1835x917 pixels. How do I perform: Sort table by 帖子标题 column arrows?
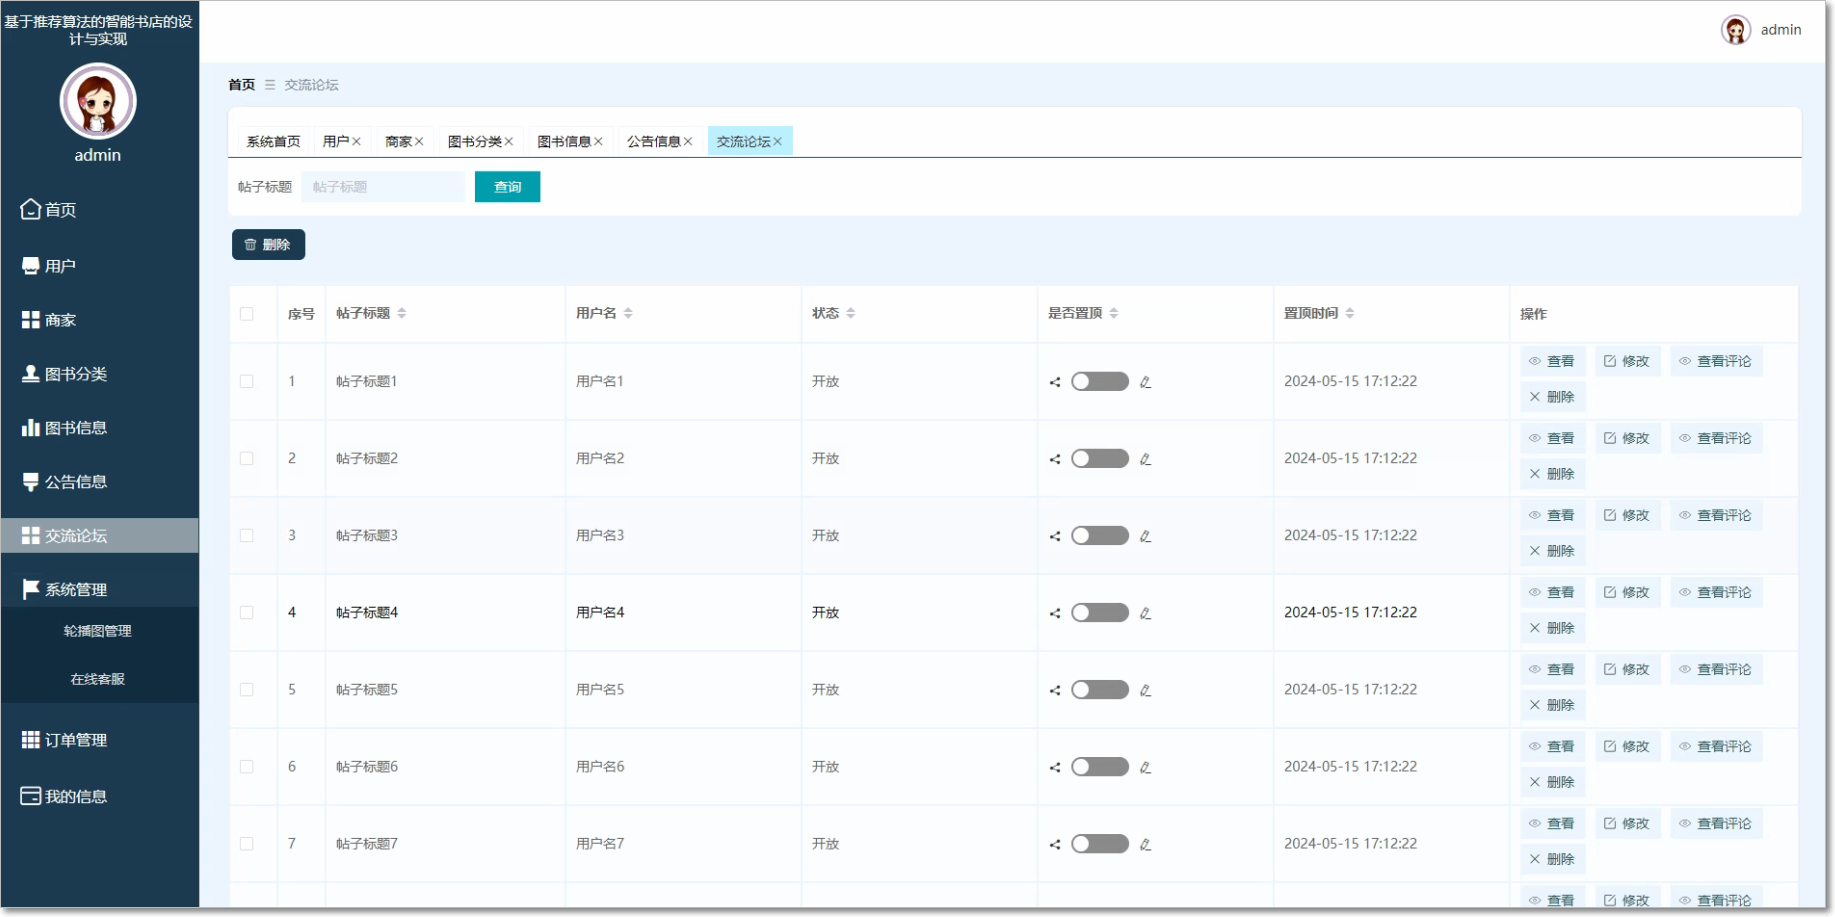pos(402,313)
